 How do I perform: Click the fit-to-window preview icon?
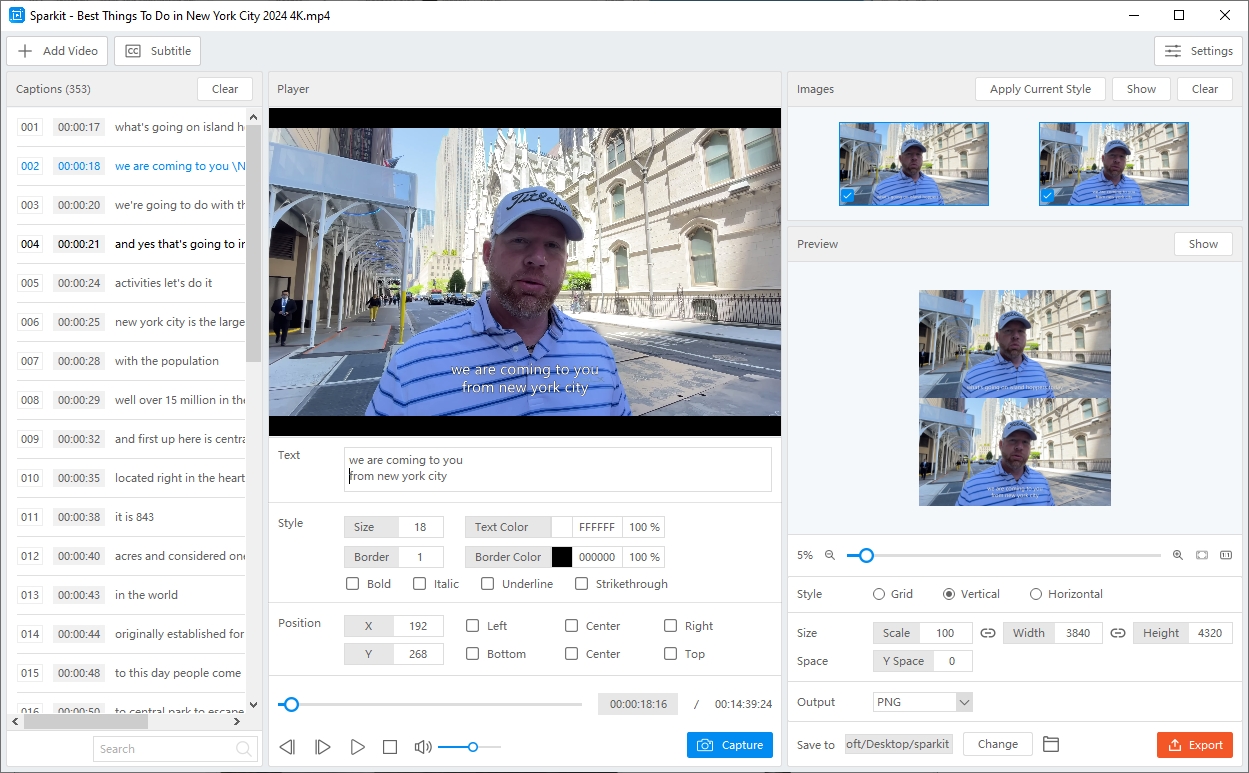(1201, 555)
